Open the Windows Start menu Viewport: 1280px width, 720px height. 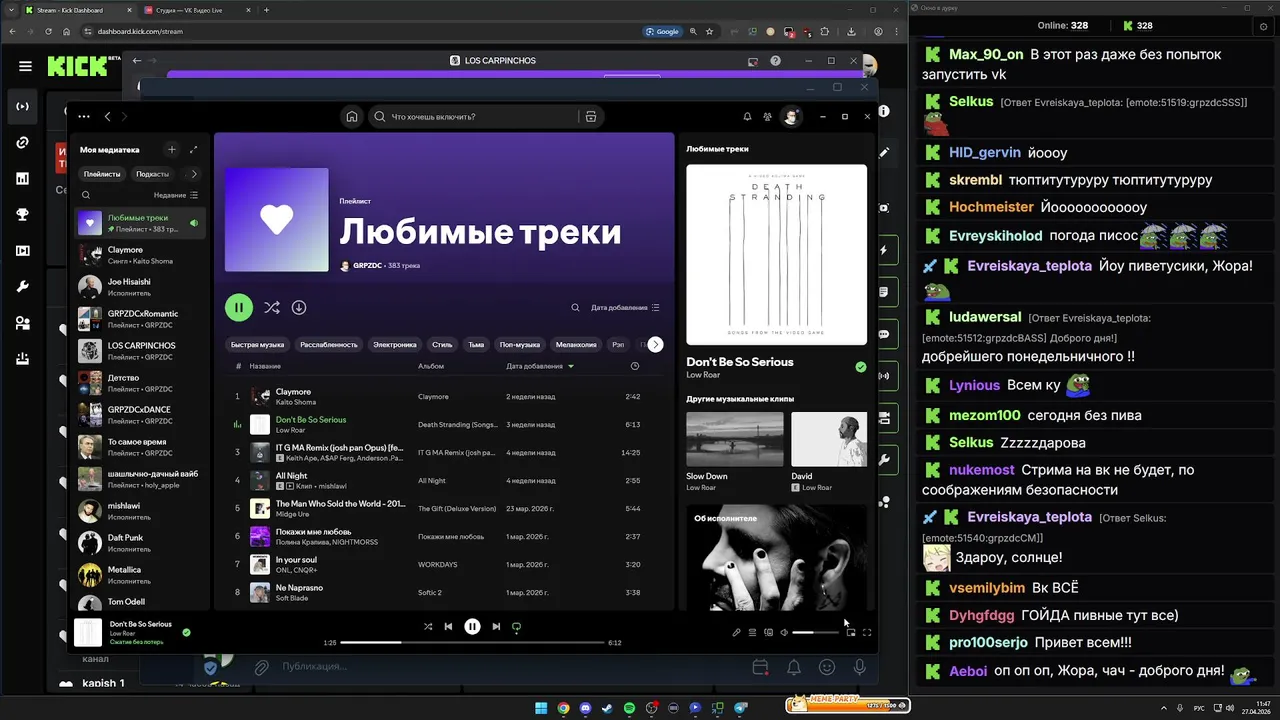click(541, 708)
